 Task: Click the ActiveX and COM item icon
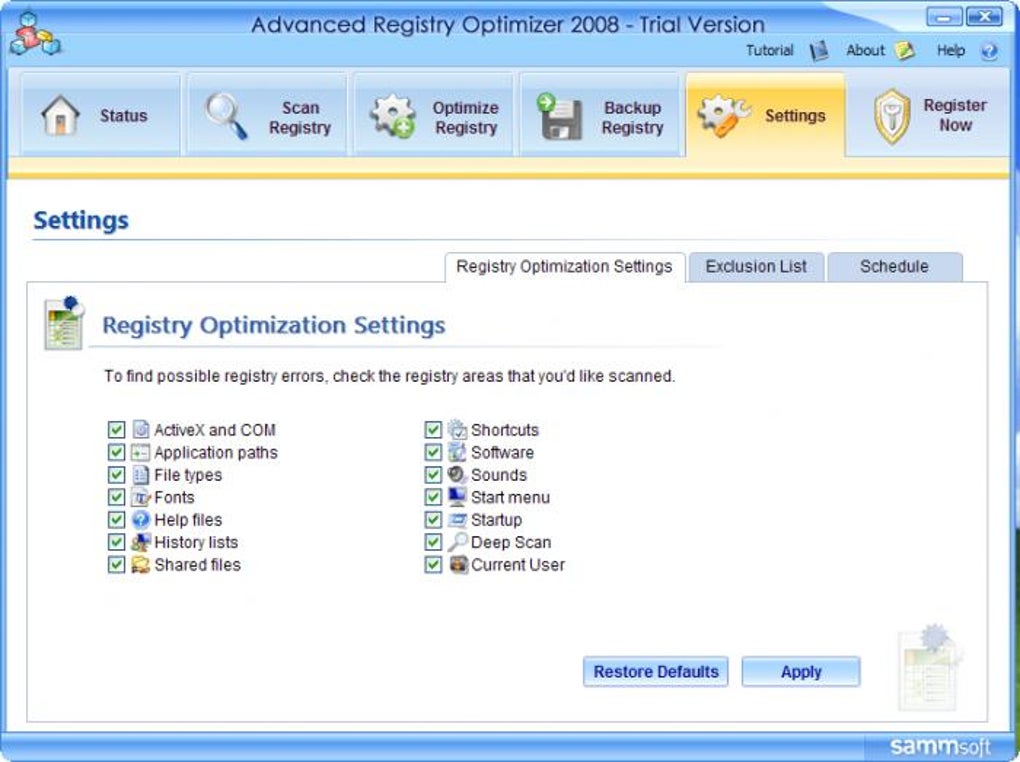(x=141, y=429)
